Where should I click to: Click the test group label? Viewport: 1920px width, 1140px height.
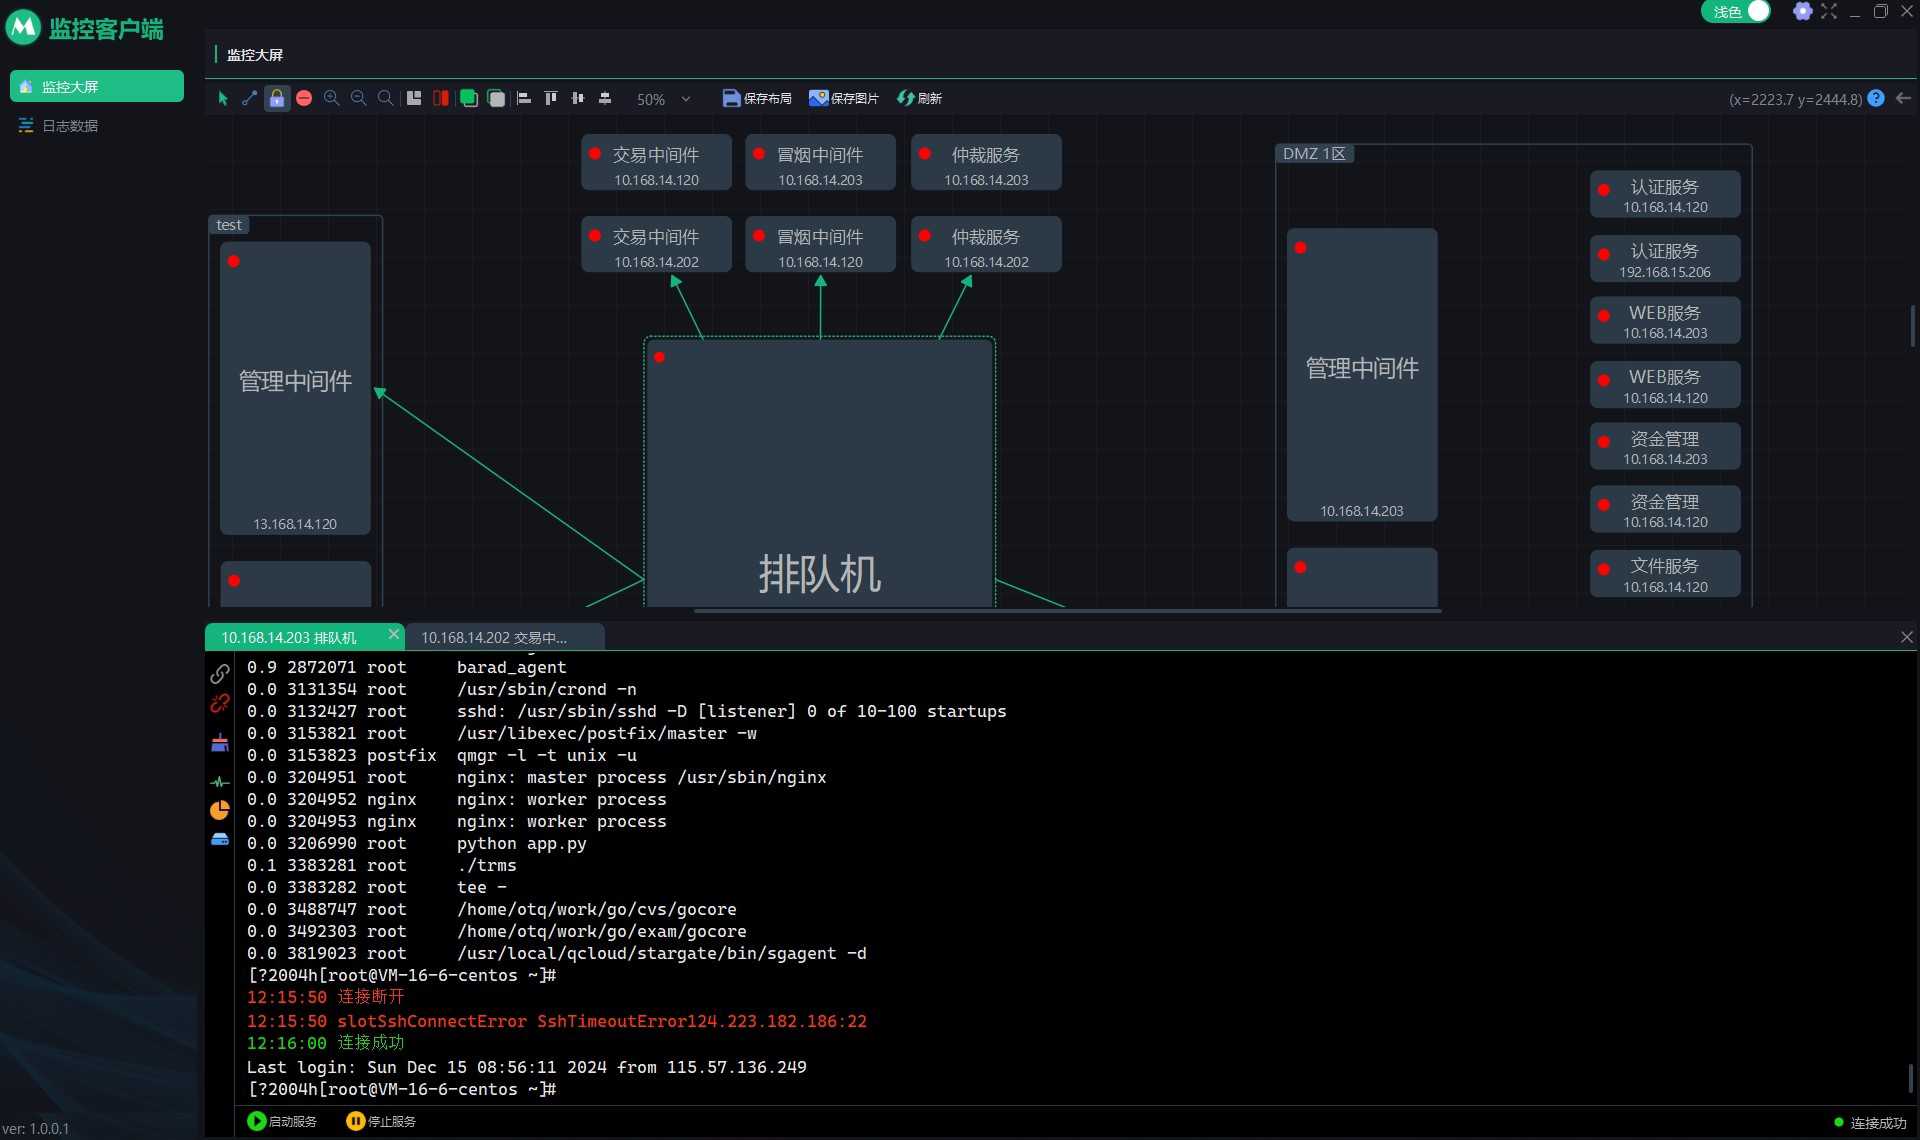pos(229,225)
